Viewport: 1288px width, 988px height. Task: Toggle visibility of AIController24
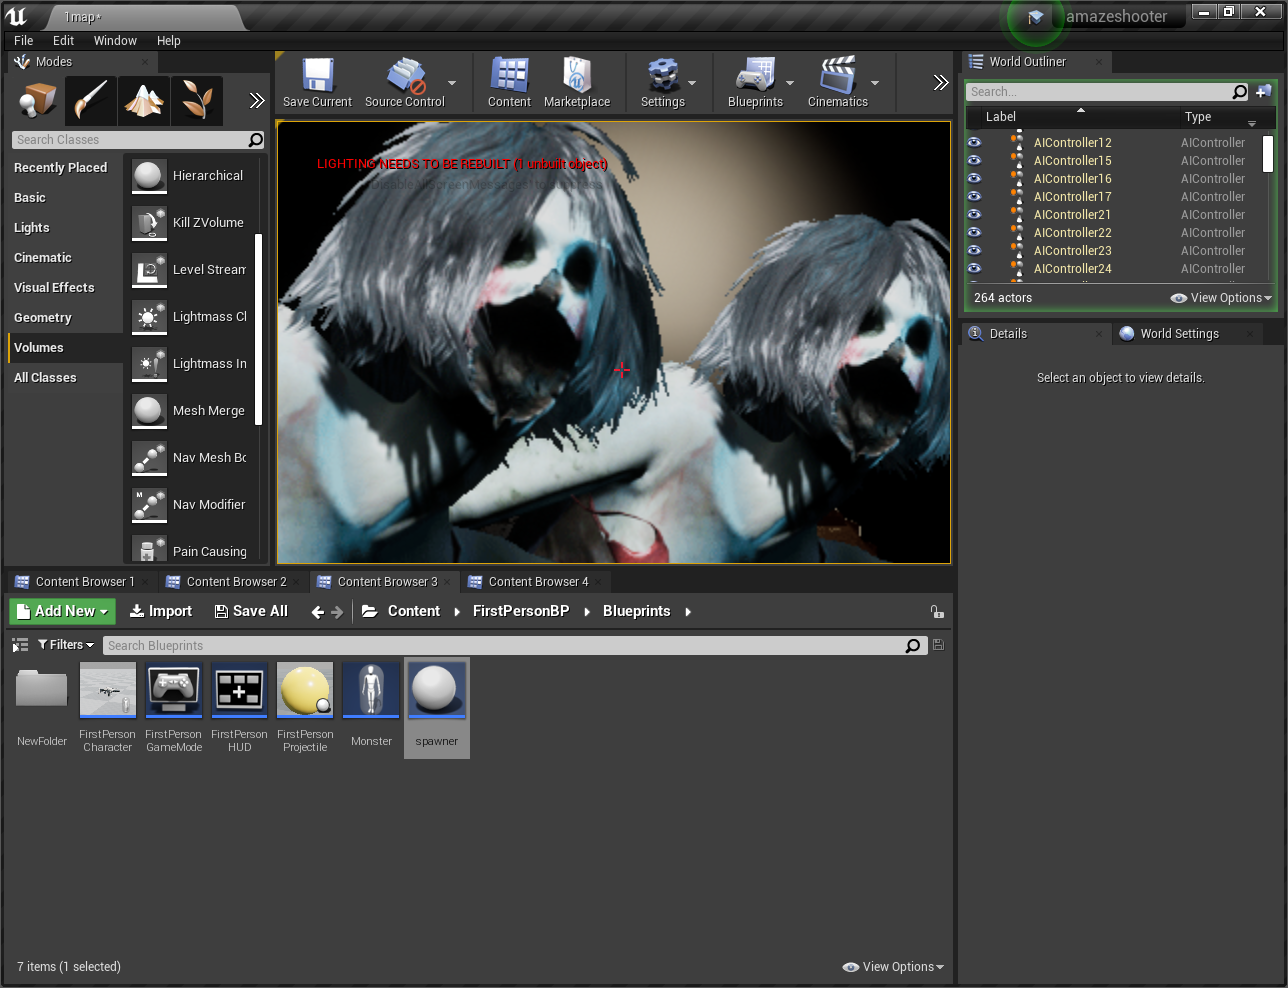[975, 269]
